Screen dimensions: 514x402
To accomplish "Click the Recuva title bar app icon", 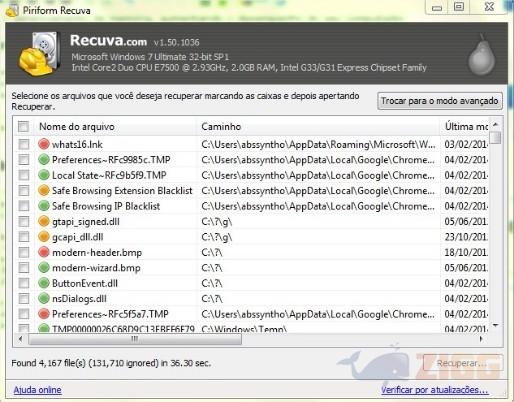I will tap(12, 11).
